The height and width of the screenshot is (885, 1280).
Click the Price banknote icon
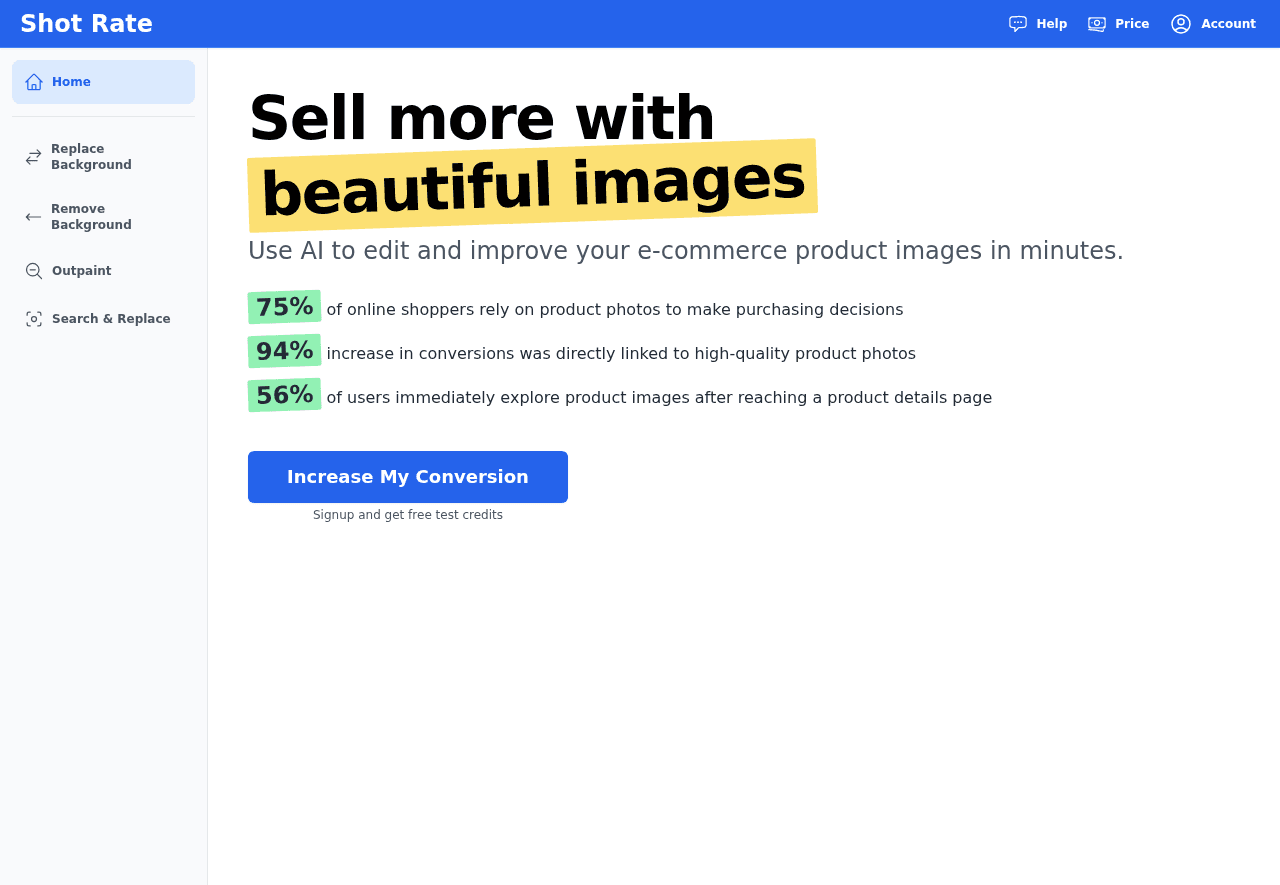click(1097, 24)
